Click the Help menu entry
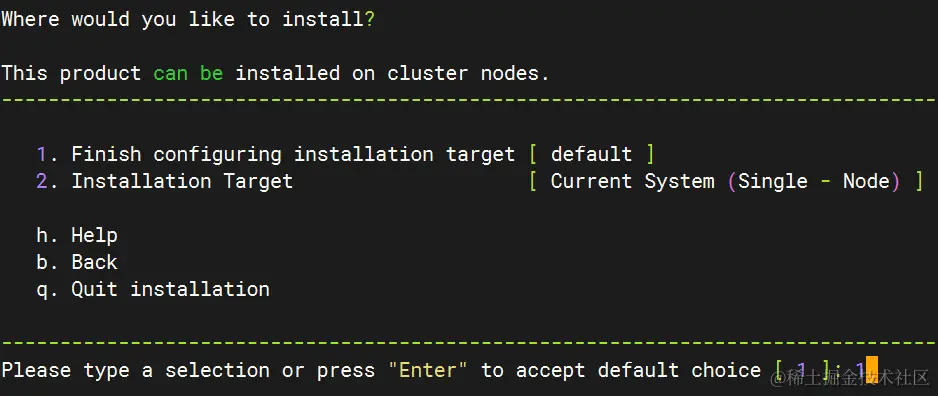The height and width of the screenshot is (396, 938). click(77, 235)
